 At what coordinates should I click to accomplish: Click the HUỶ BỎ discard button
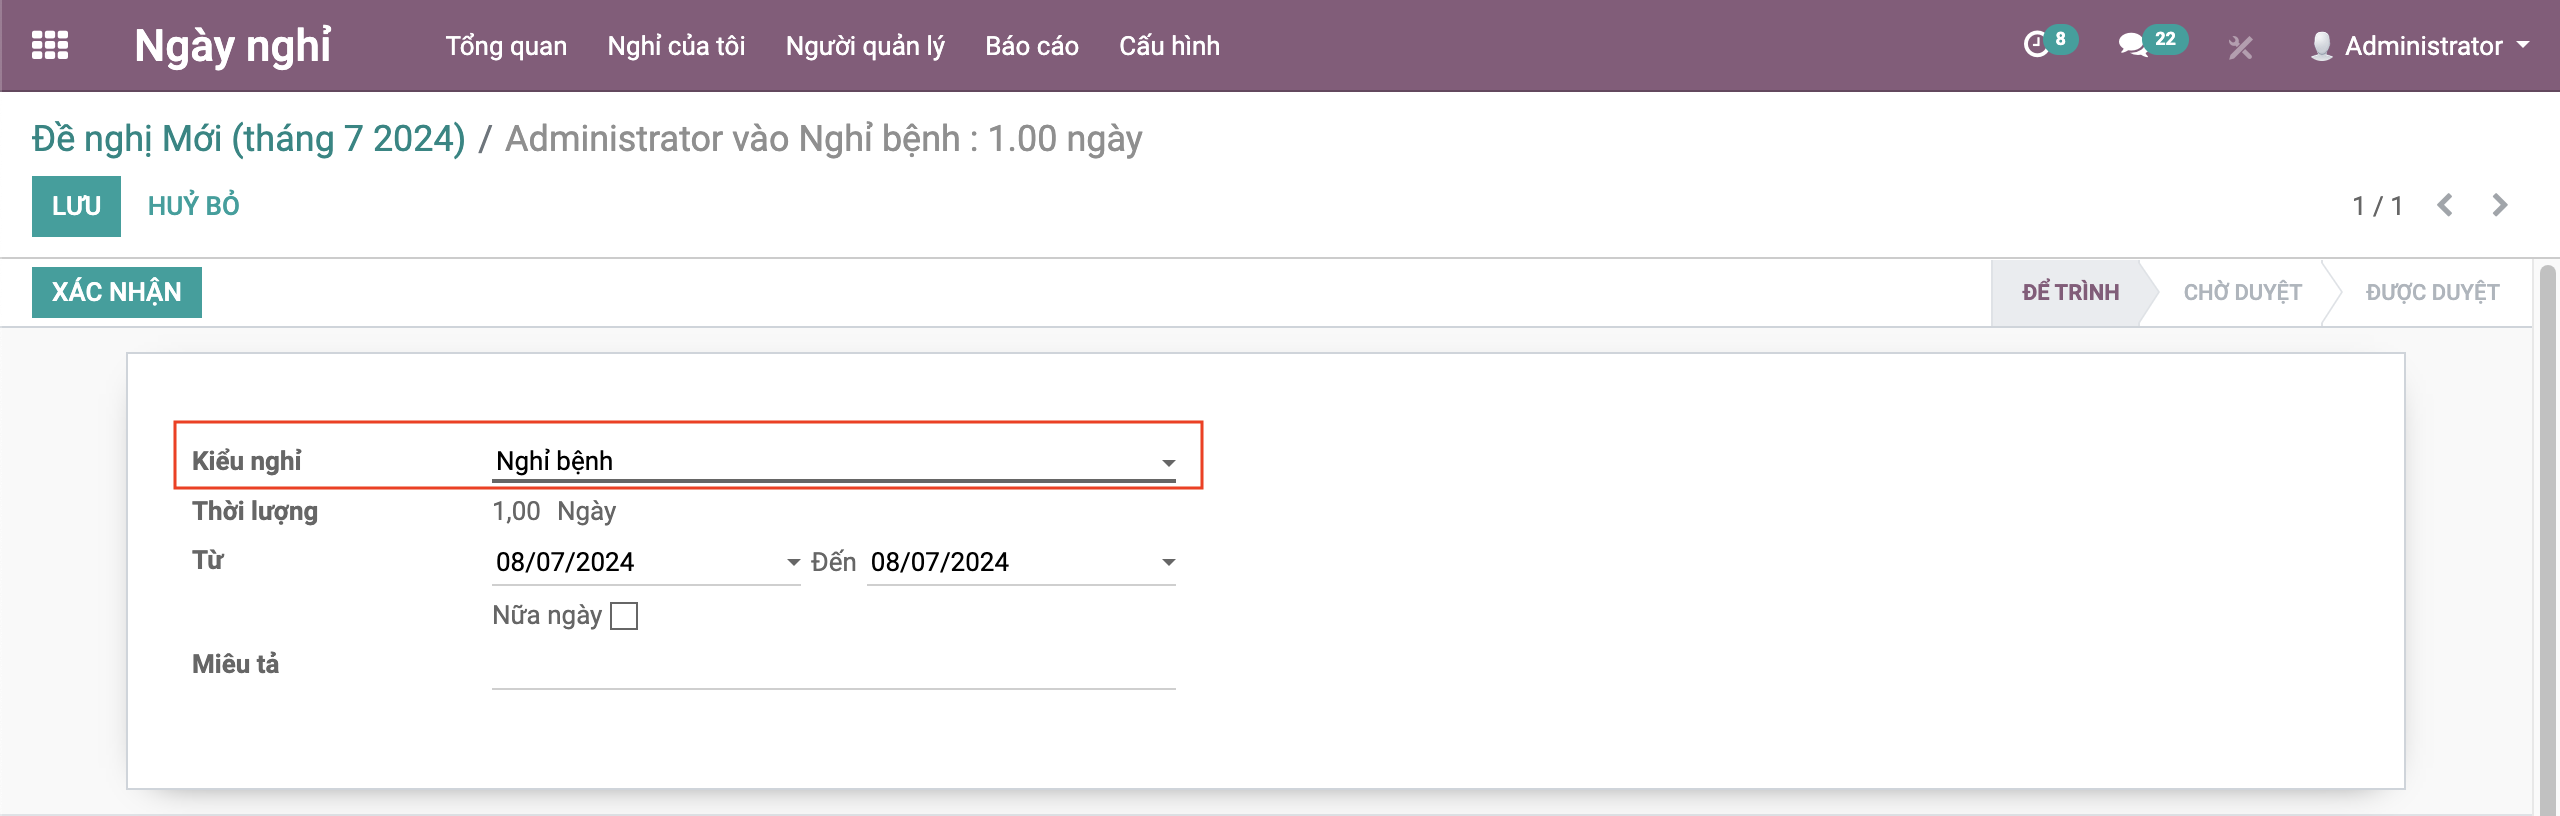click(194, 206)
